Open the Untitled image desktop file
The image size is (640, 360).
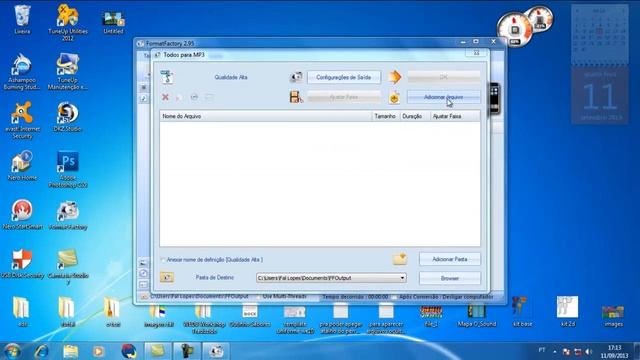coord(113,21)
